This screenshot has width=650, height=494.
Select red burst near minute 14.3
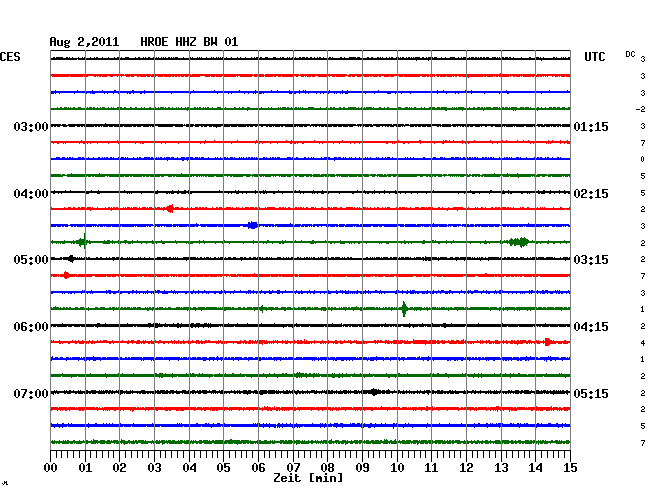tap(548, 342)
